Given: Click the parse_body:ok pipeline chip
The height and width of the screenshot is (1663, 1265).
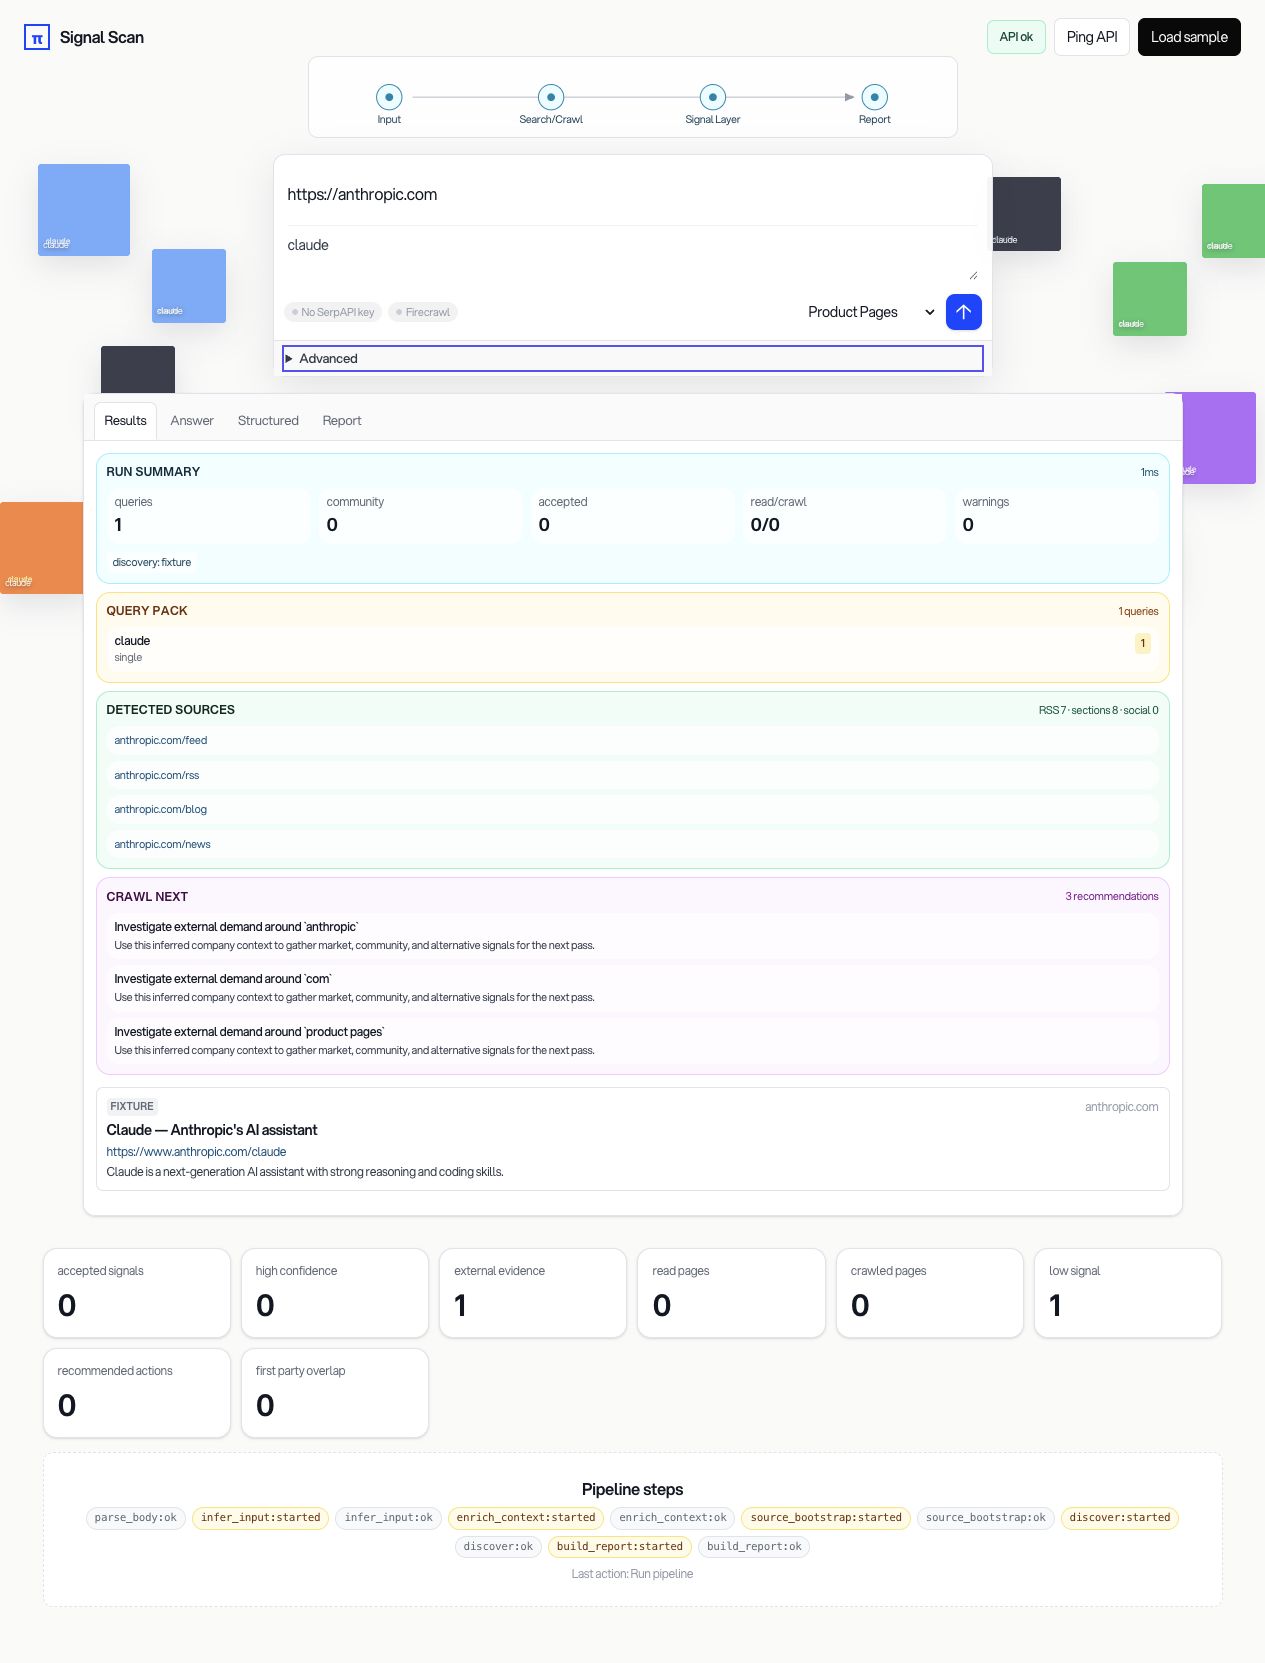Looking at the screenshot, I should tap(136, 1518).
